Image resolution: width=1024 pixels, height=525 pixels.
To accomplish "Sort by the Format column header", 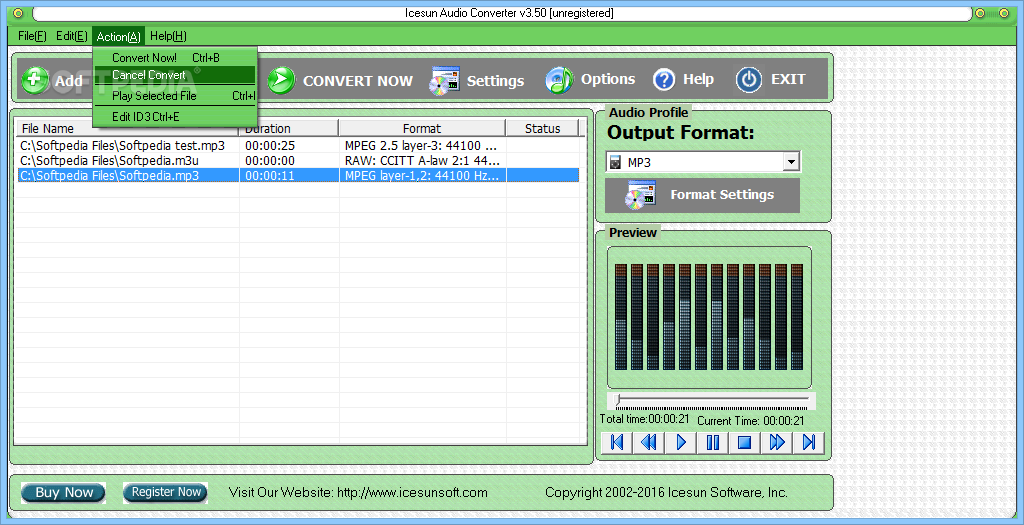I will [422, 129].
